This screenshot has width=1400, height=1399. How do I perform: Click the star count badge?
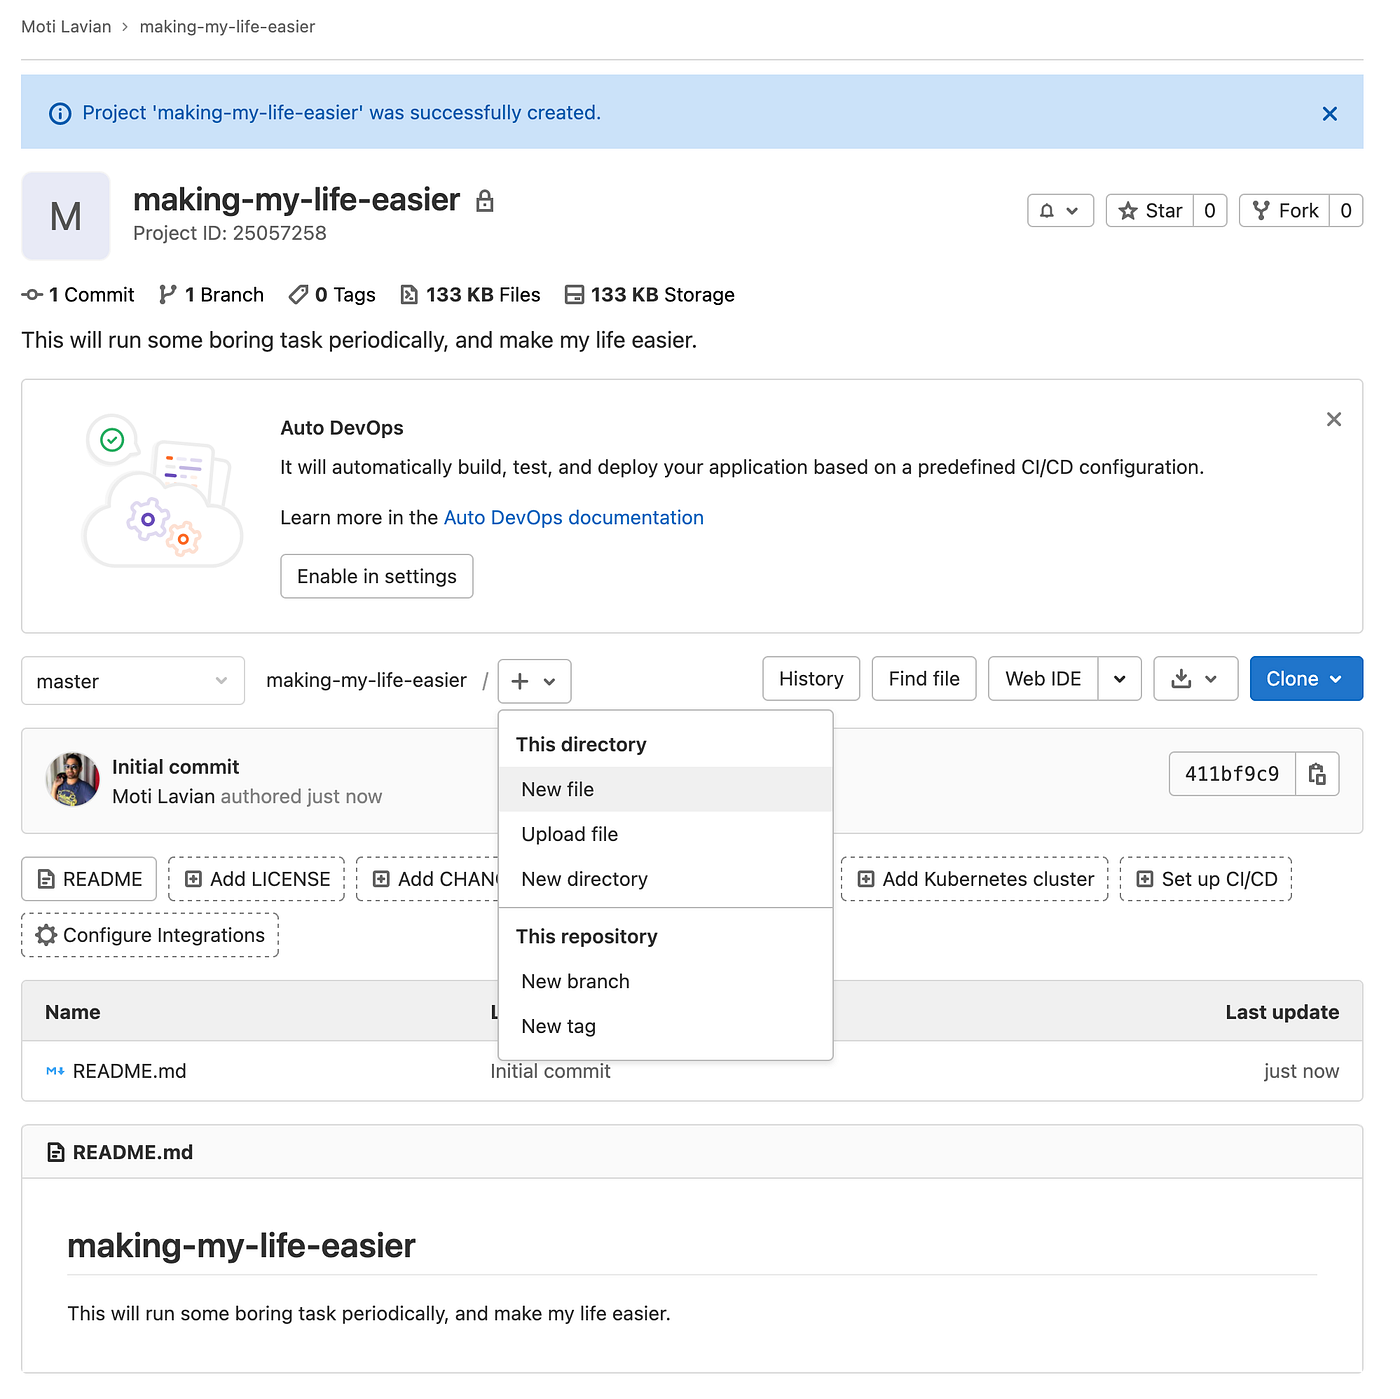pyautogui.click(x=1210, y=211)
